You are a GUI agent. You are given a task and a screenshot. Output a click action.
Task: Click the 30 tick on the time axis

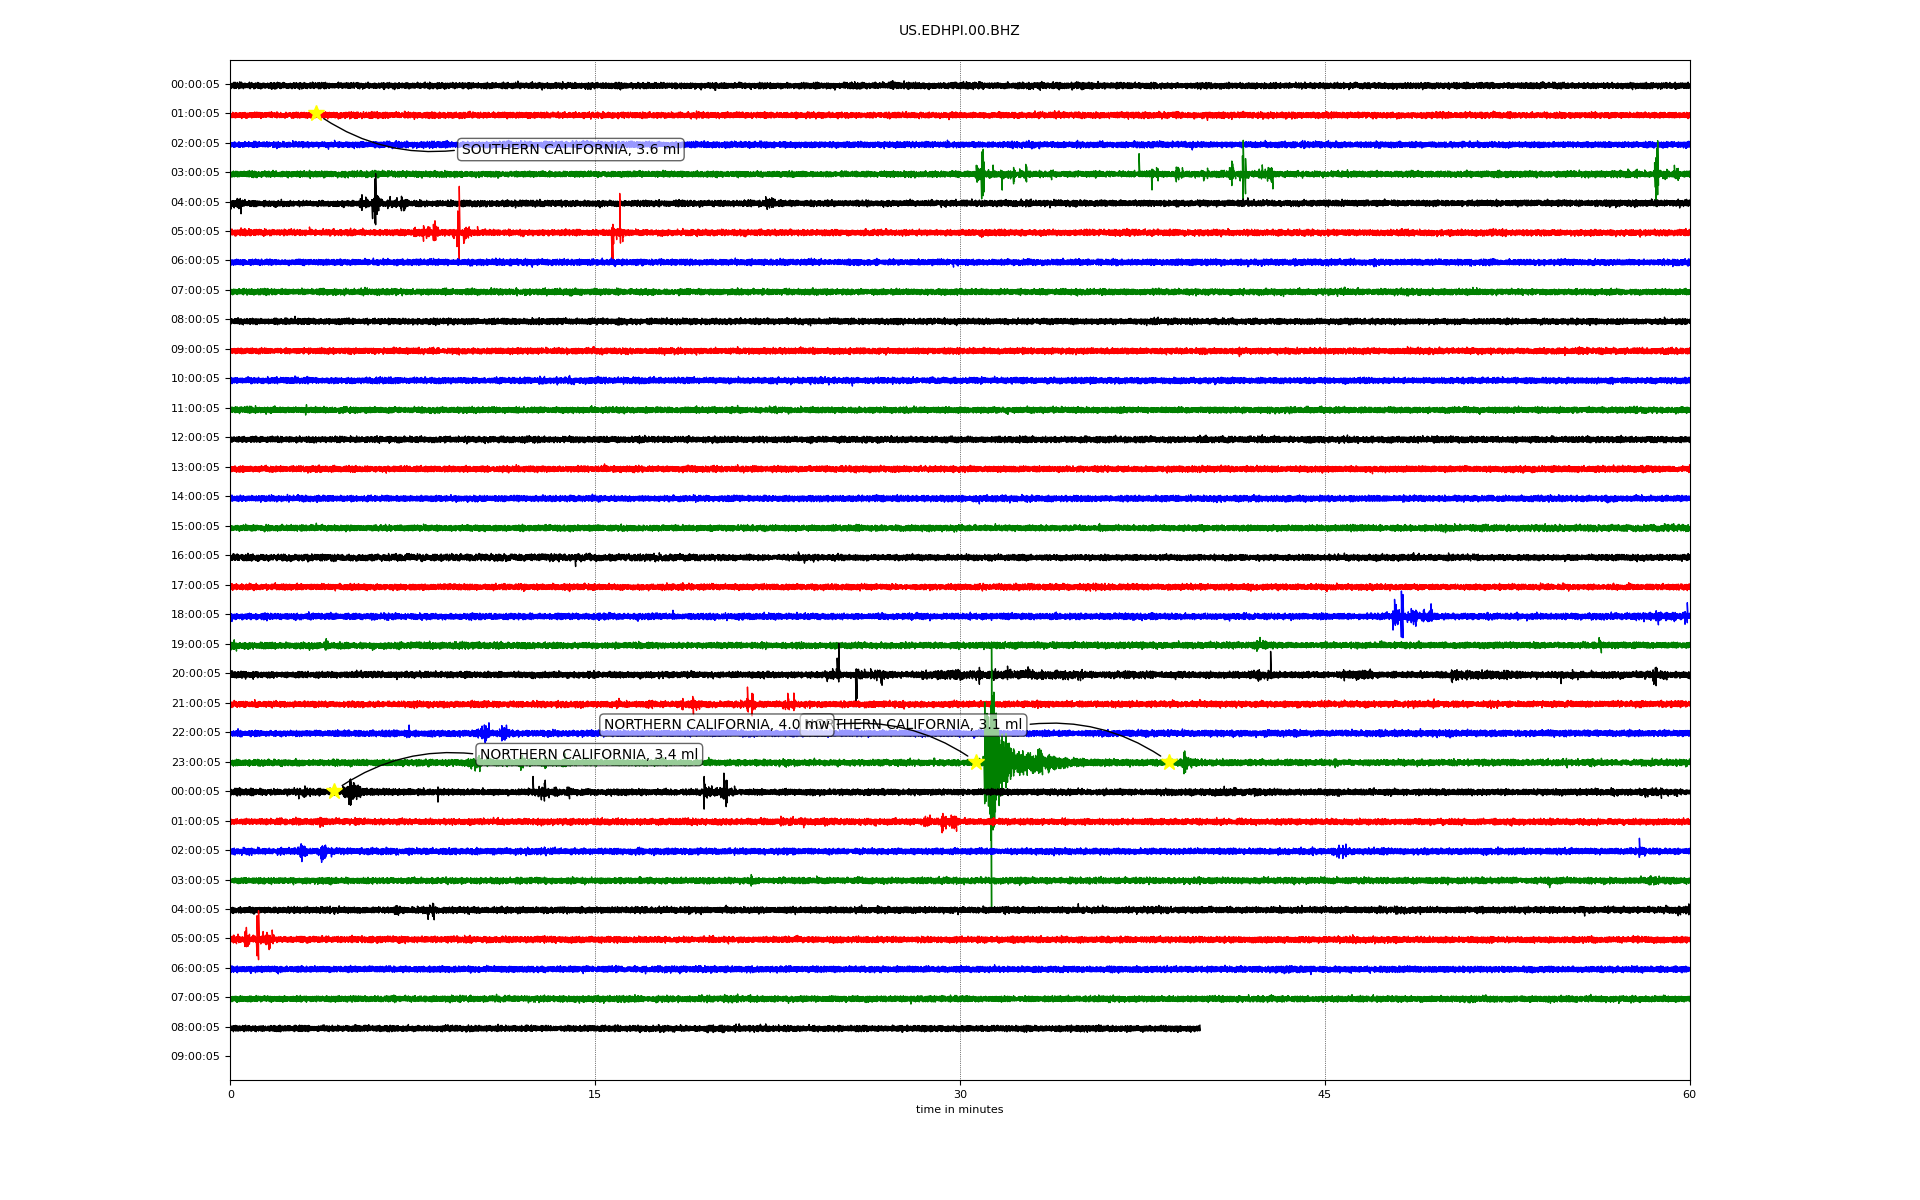tap(959, 1094)
